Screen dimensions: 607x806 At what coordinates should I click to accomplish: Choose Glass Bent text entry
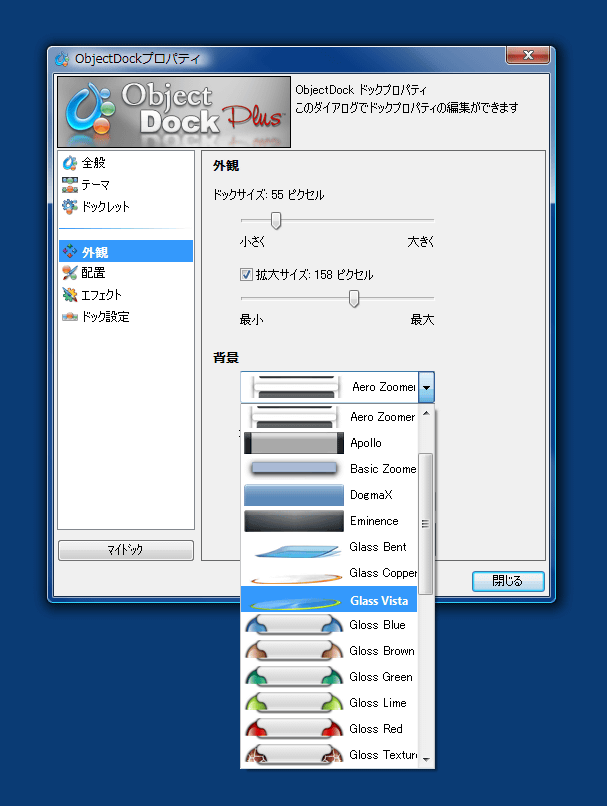[378, 547]
